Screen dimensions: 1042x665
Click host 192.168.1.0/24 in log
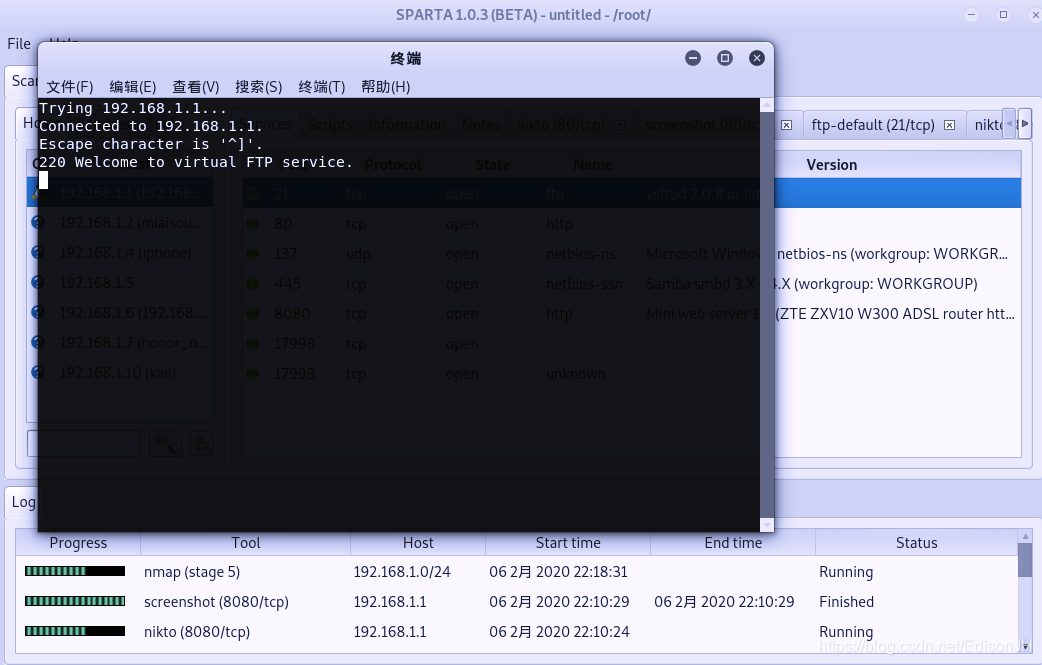401,572
